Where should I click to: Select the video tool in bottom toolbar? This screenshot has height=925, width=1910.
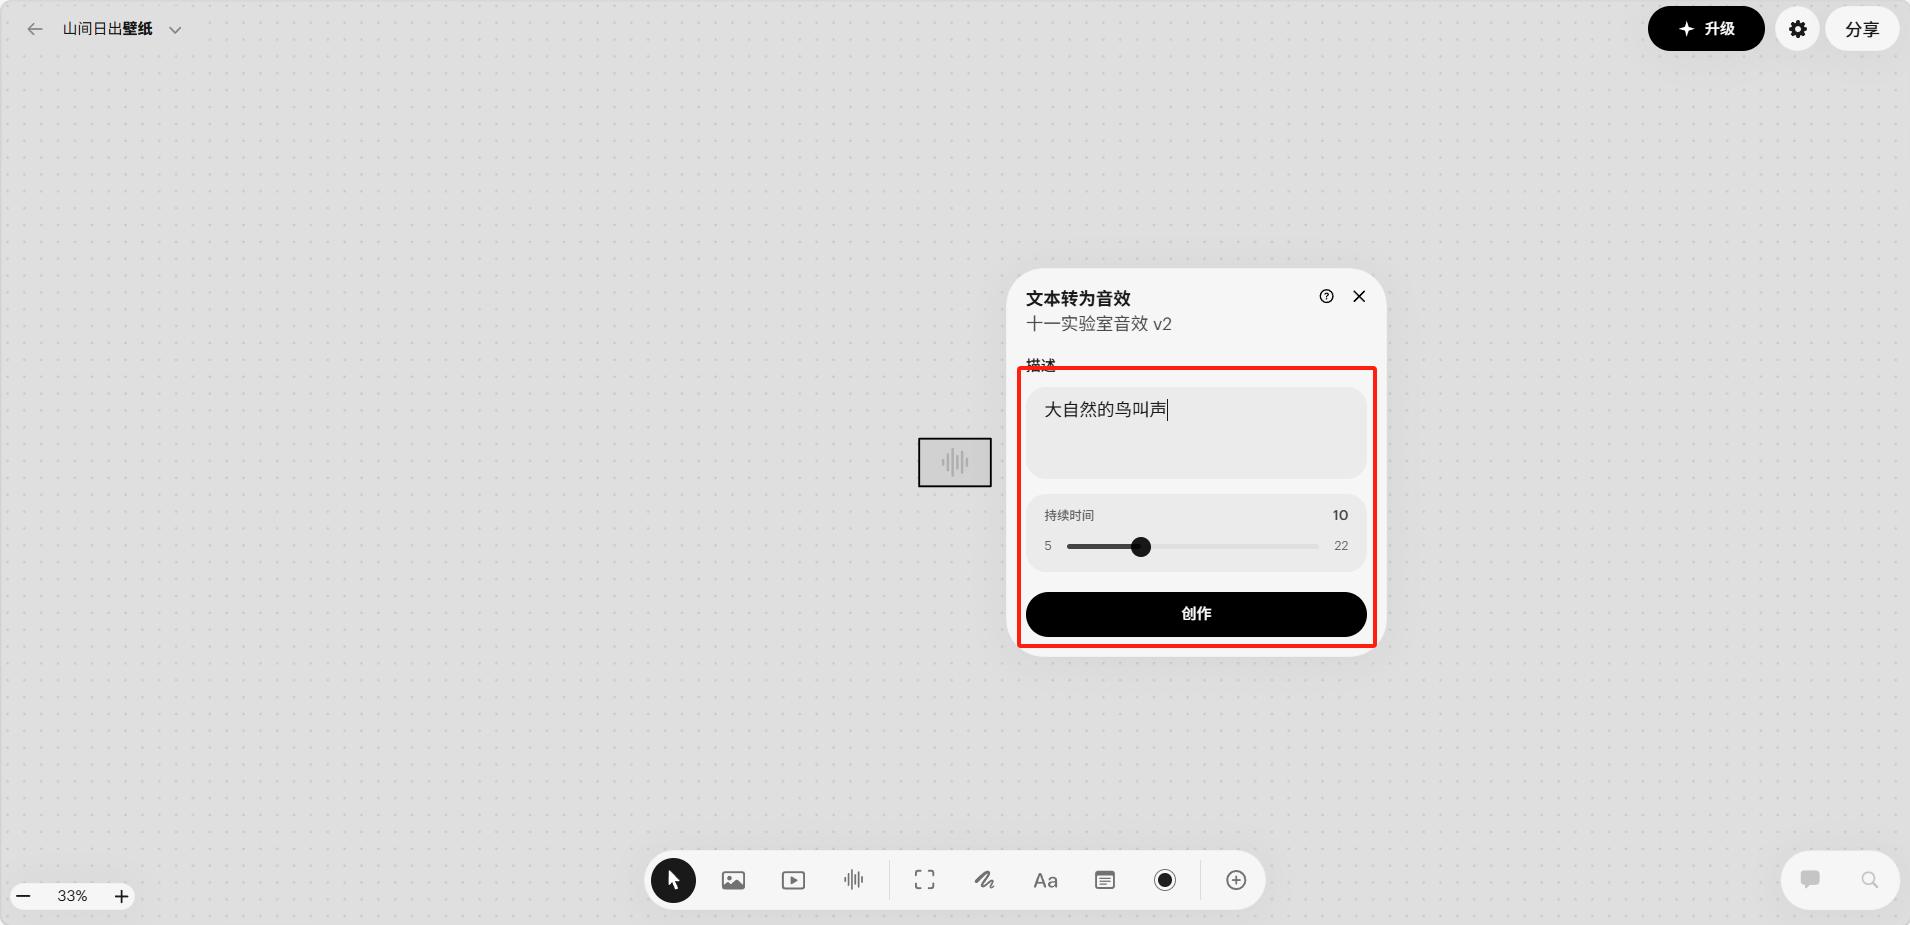(x=793, y=880)
